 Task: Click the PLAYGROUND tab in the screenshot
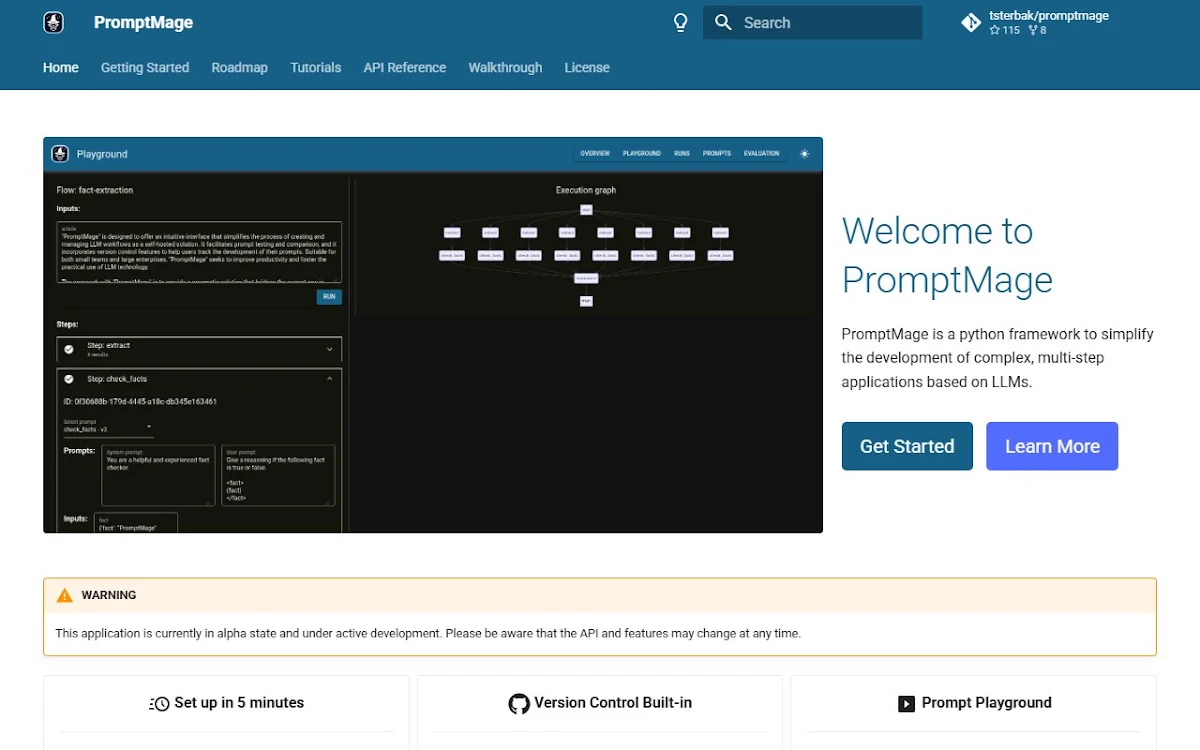pos(642,154)
